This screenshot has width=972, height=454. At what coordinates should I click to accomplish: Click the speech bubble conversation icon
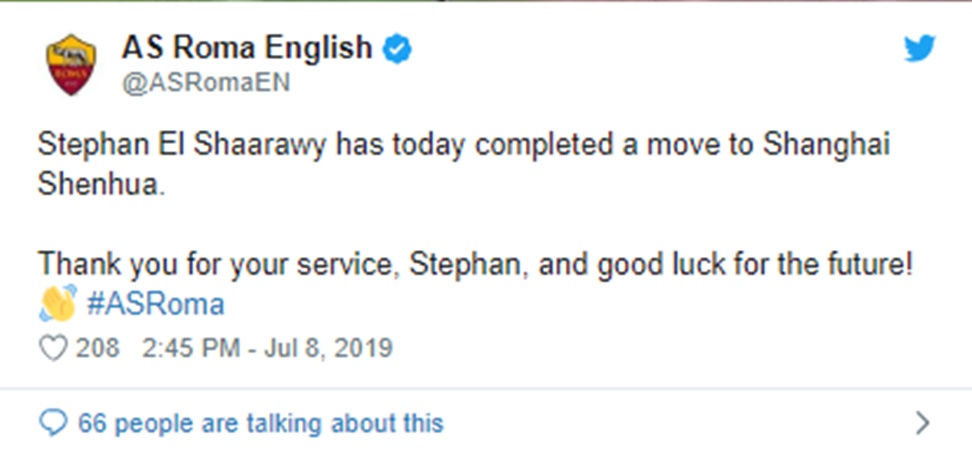coord(52,423)
